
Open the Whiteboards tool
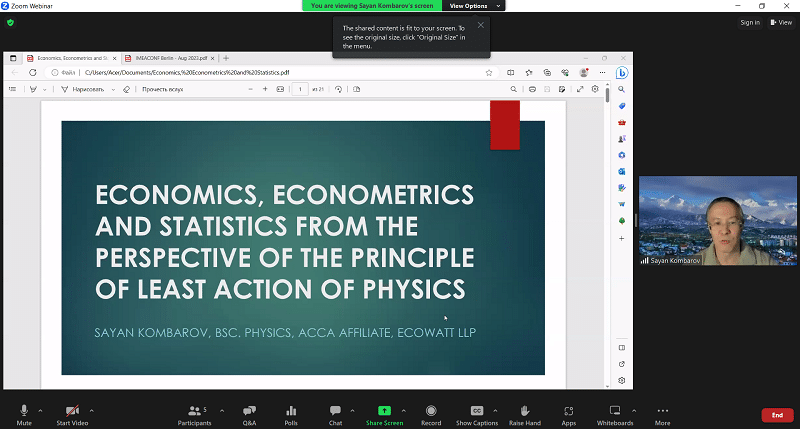click(615, 414)
